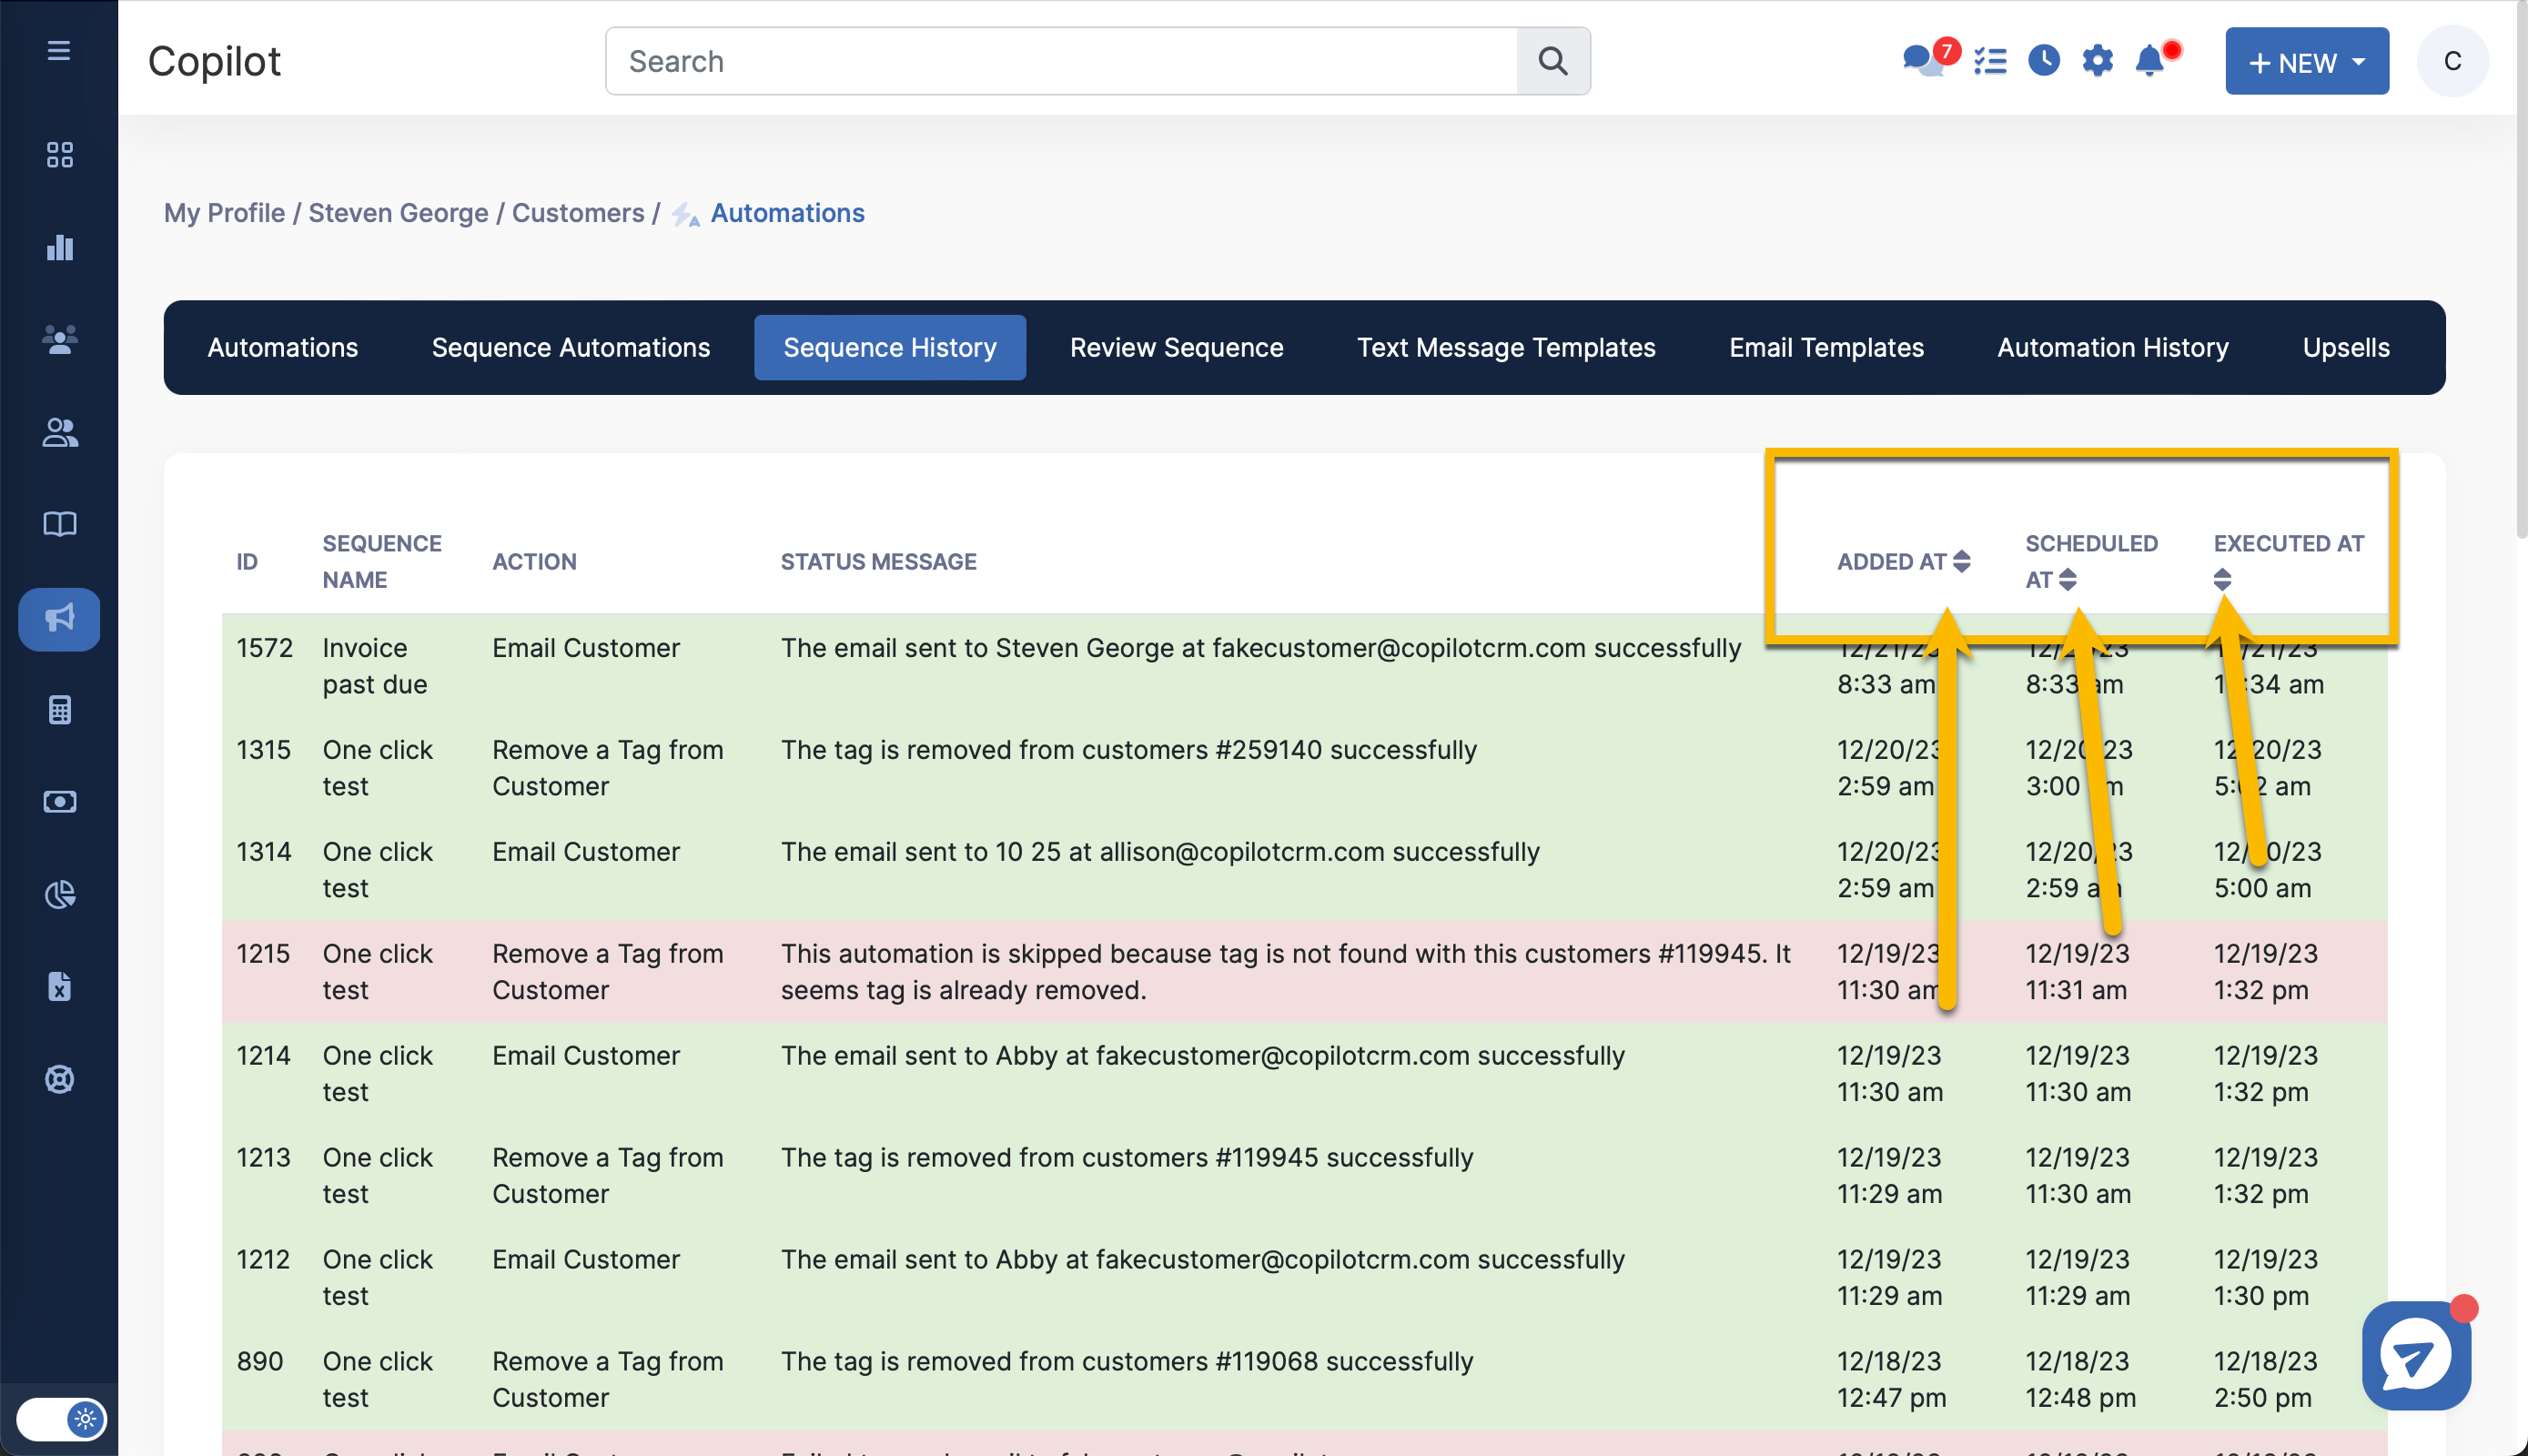Click row ID 1212
This screenshot has width=2528, height=1456.
pyautogui.click(x=263, y=1260)
